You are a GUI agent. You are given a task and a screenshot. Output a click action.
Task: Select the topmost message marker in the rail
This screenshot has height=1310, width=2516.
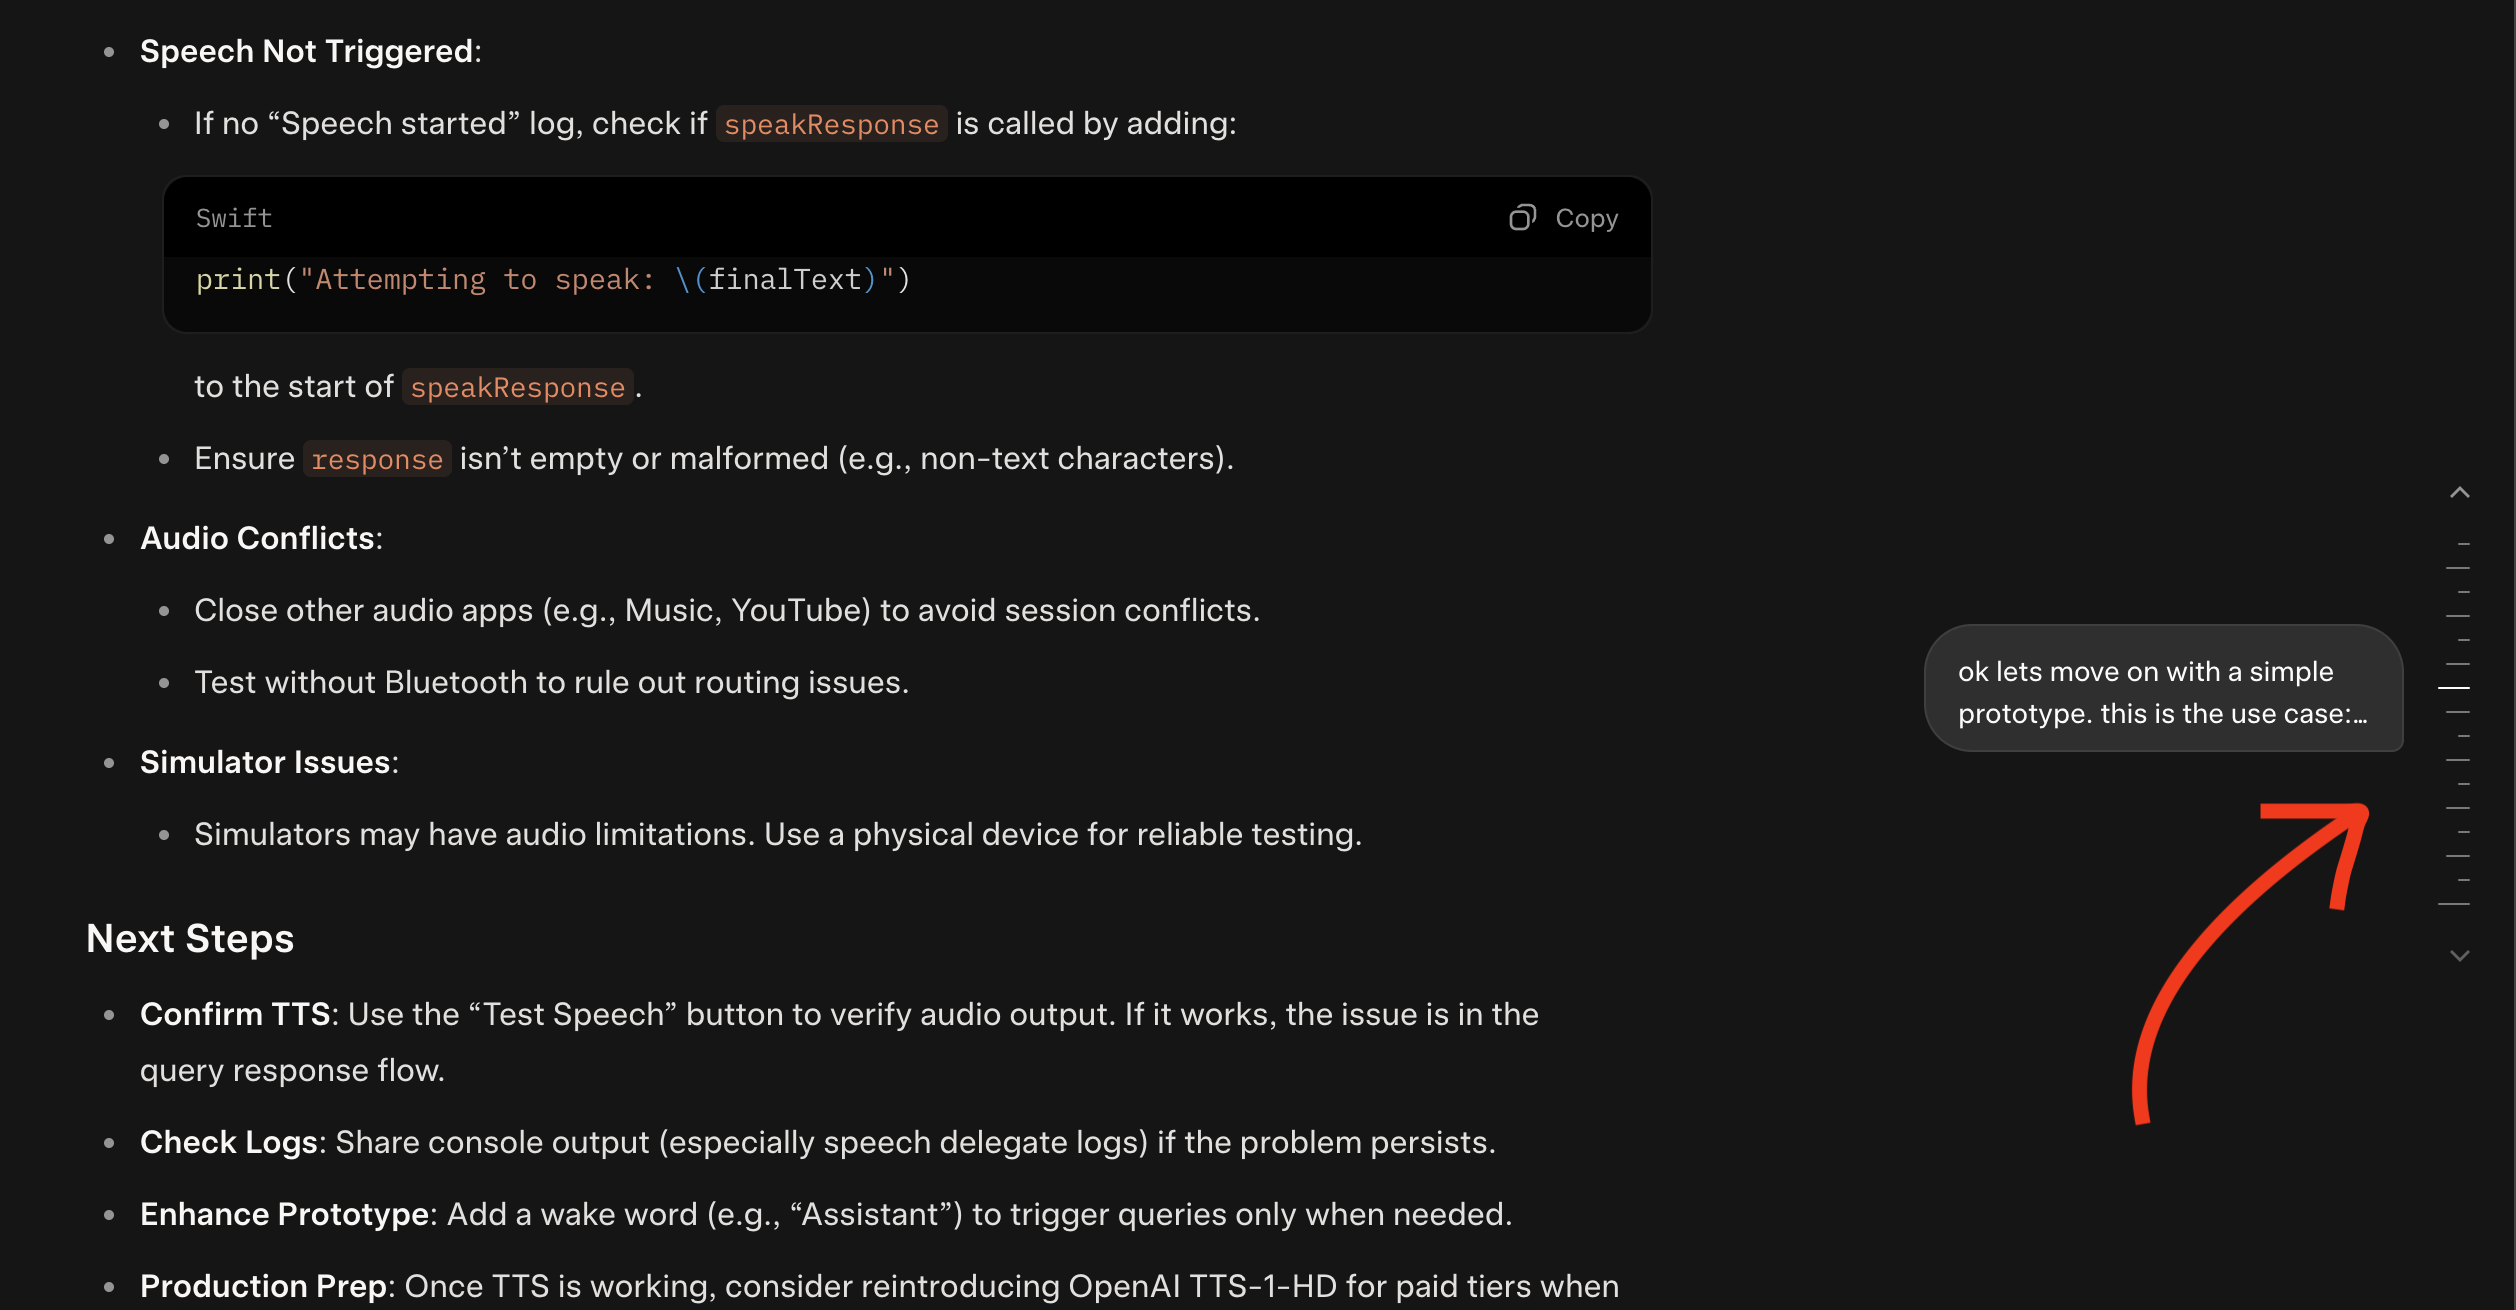[2463, 544]
